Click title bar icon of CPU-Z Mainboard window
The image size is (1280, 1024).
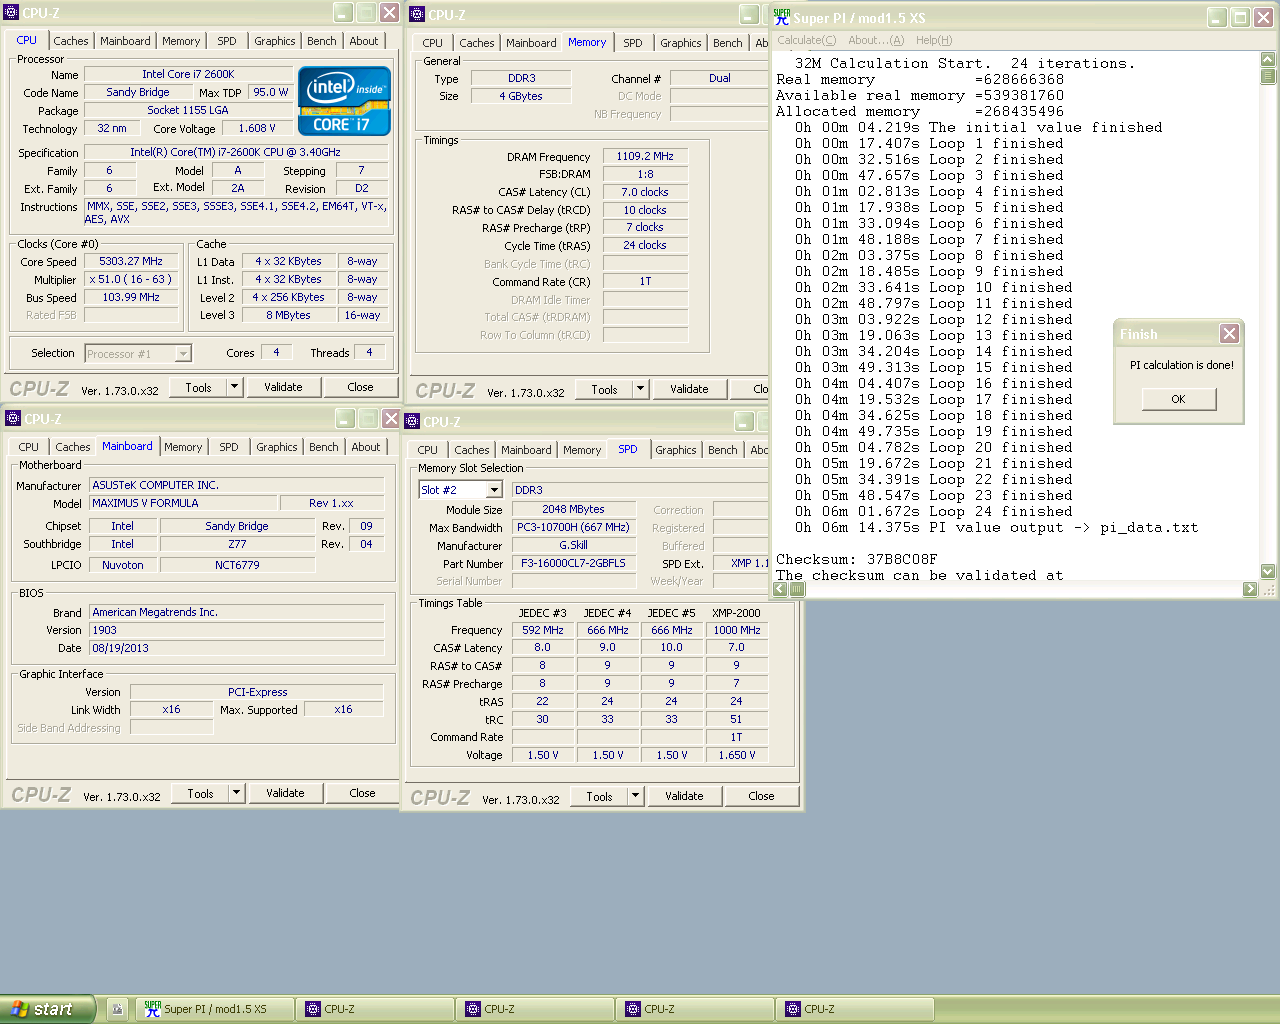click(x=13, y=418)
